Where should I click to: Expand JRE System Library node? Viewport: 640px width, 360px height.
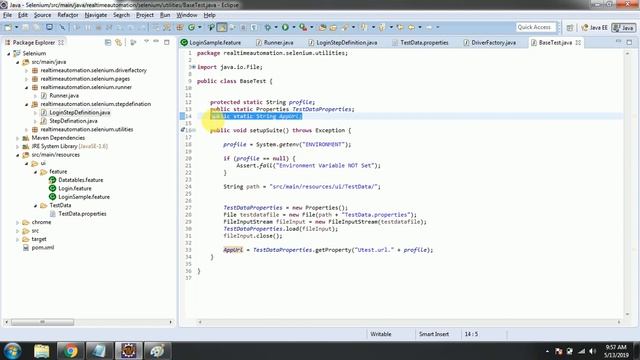click(18, 146)
